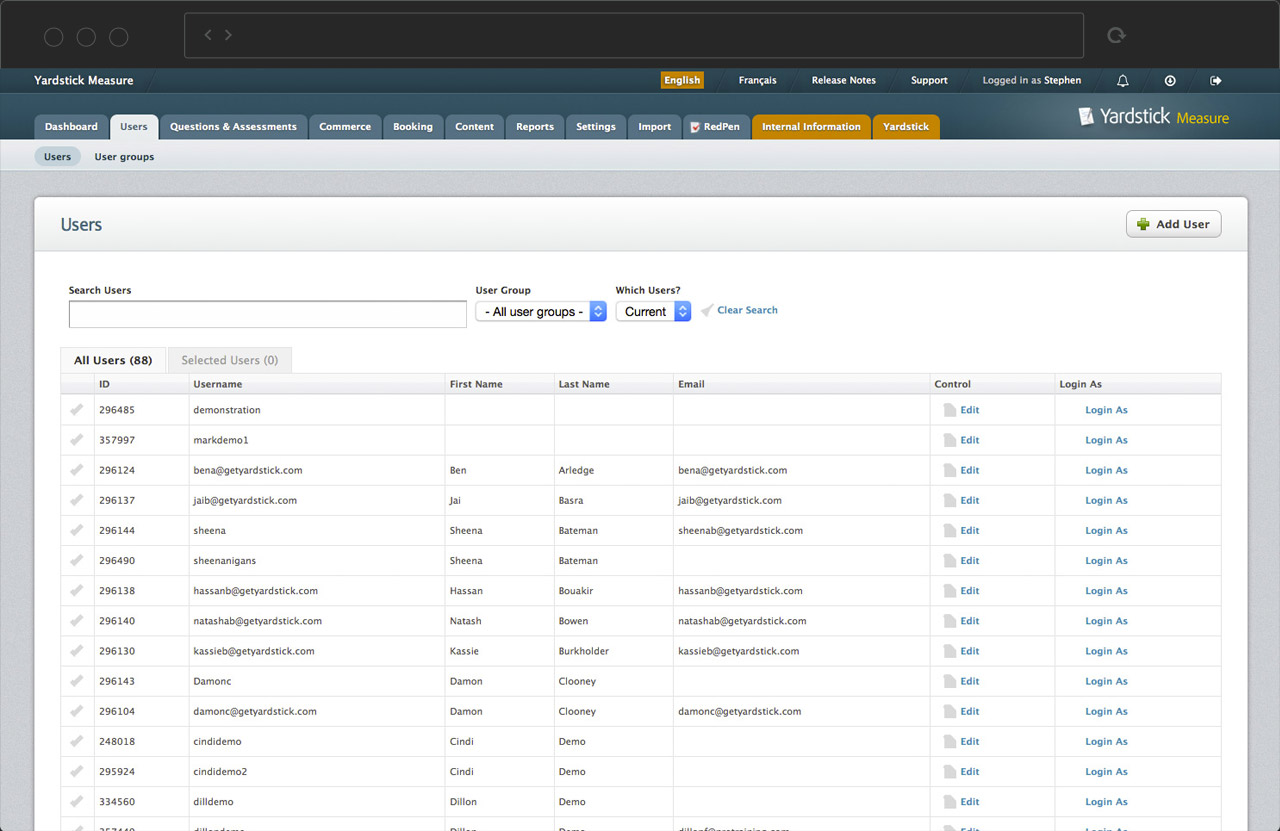Click the logout arrow icon

pos(1216,81)
